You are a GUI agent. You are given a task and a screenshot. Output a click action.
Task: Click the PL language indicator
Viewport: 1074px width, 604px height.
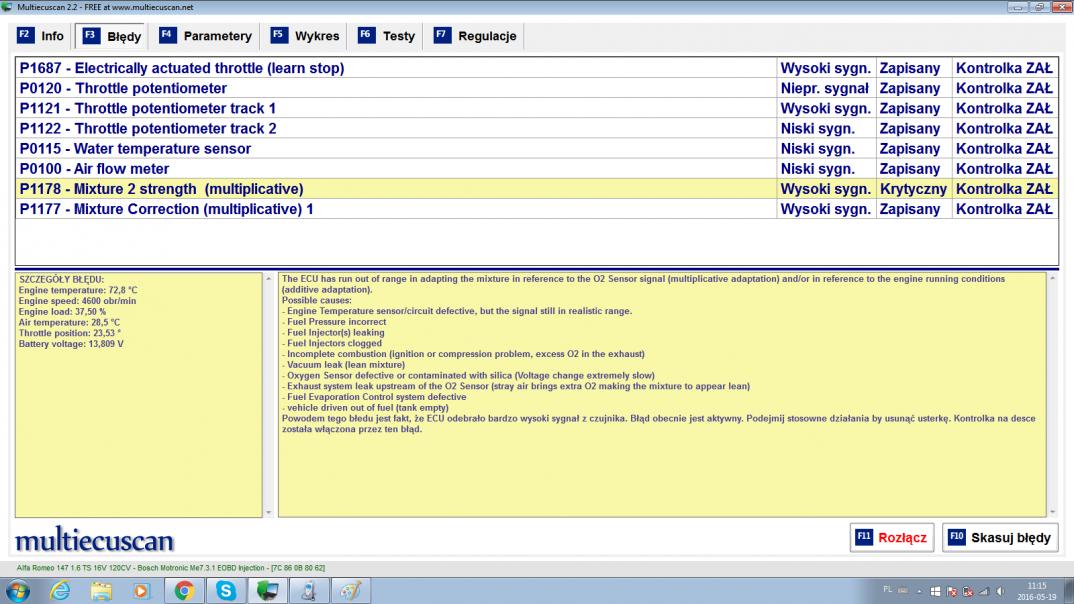[x=888, y=589]
